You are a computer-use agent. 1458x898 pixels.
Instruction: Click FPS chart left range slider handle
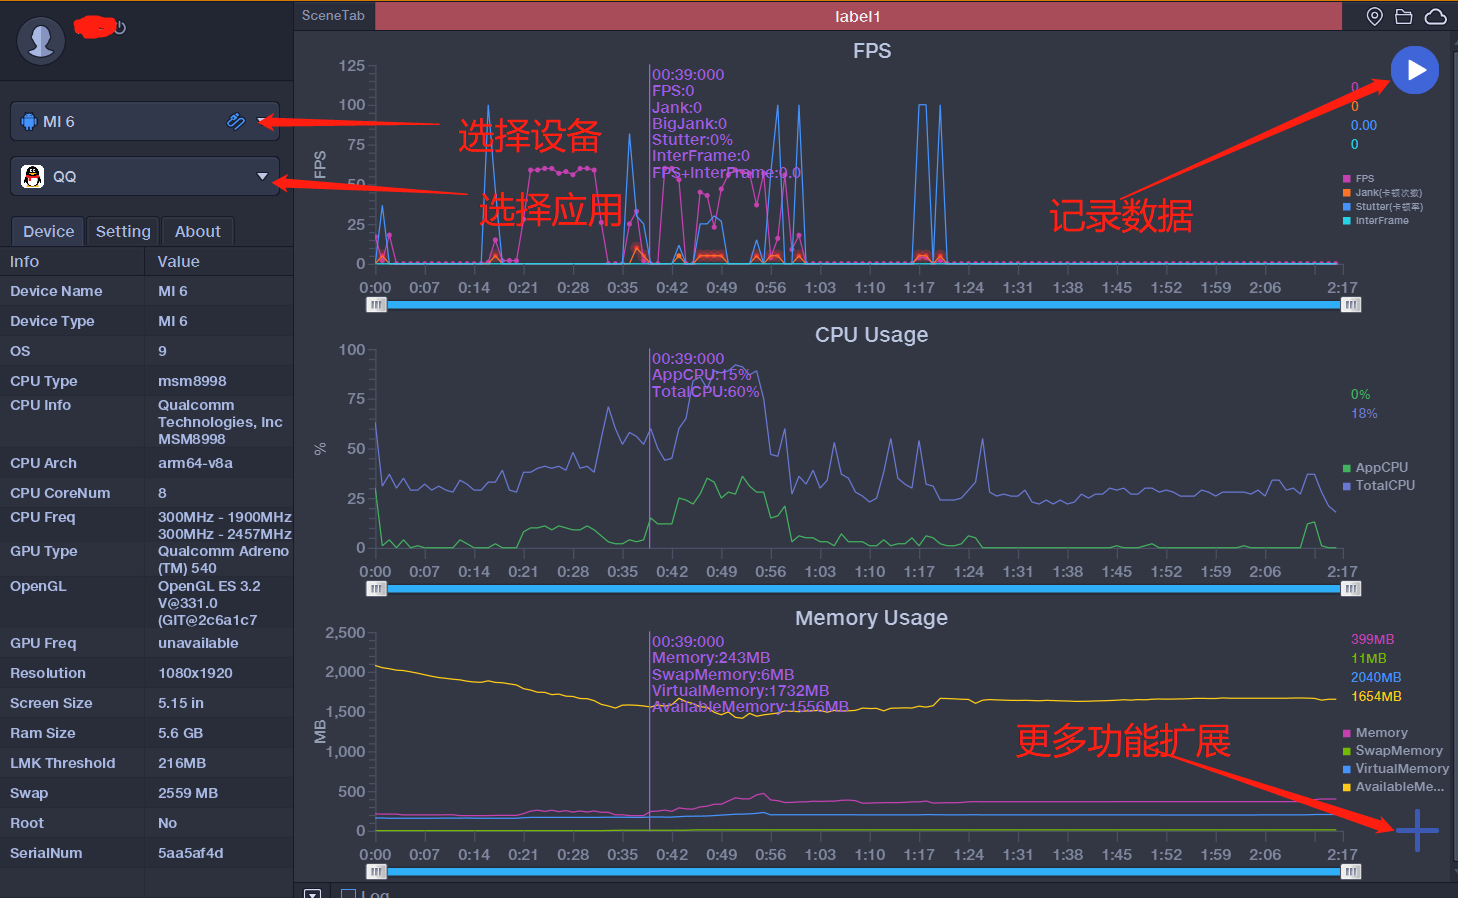click(x=376, y=305)
